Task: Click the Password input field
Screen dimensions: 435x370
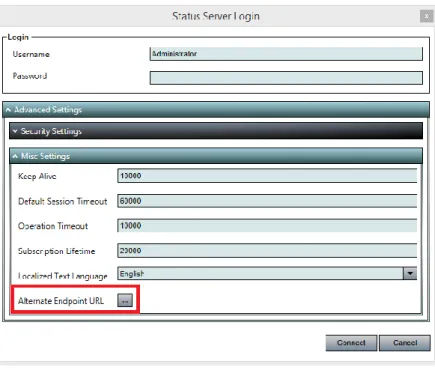Action: [x=286, y=78]
